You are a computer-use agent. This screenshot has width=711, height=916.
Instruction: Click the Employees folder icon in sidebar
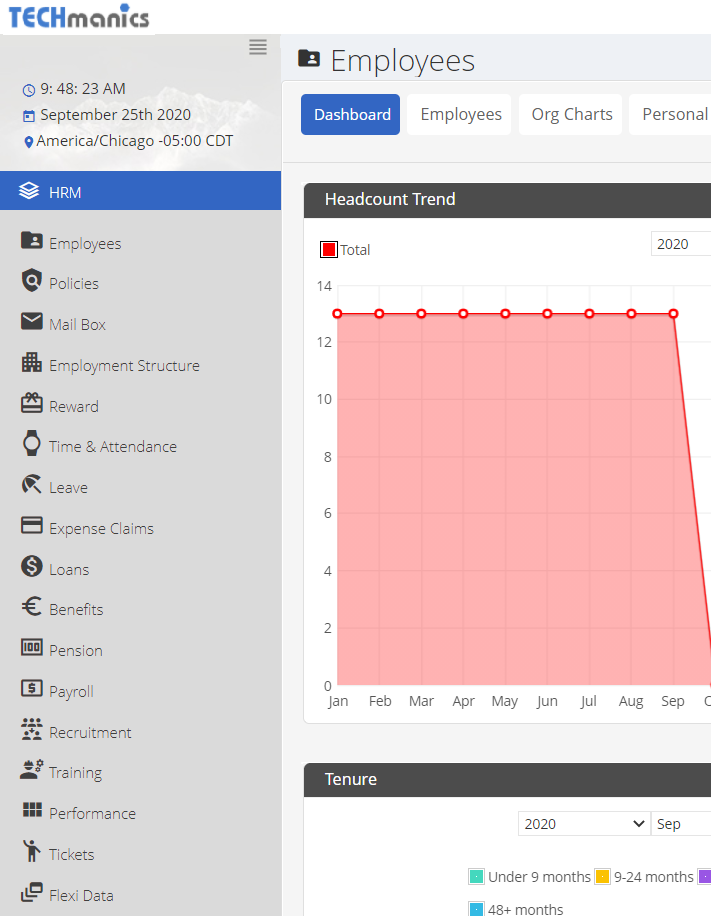[32, 240]
